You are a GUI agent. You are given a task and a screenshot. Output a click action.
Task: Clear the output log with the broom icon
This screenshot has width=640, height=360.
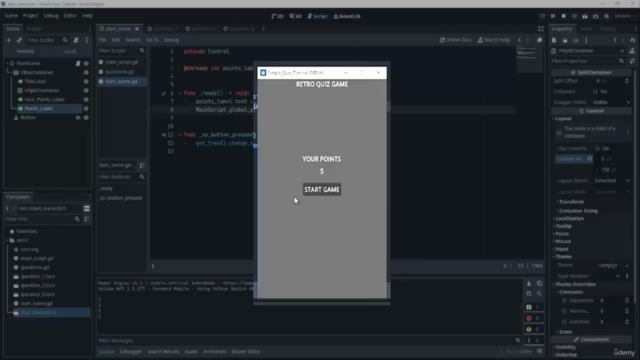click(x=529, y=283)
